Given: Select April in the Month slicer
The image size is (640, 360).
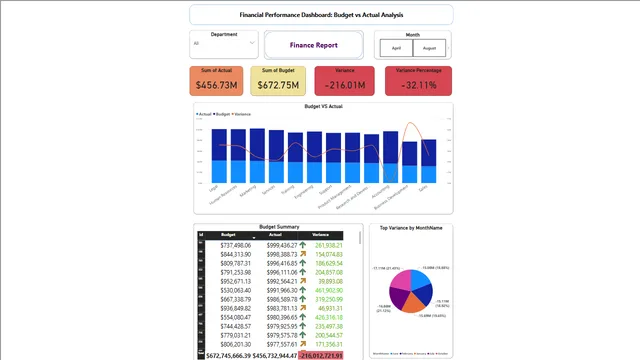Looking at the screenshot, I should tap(396, 48).
